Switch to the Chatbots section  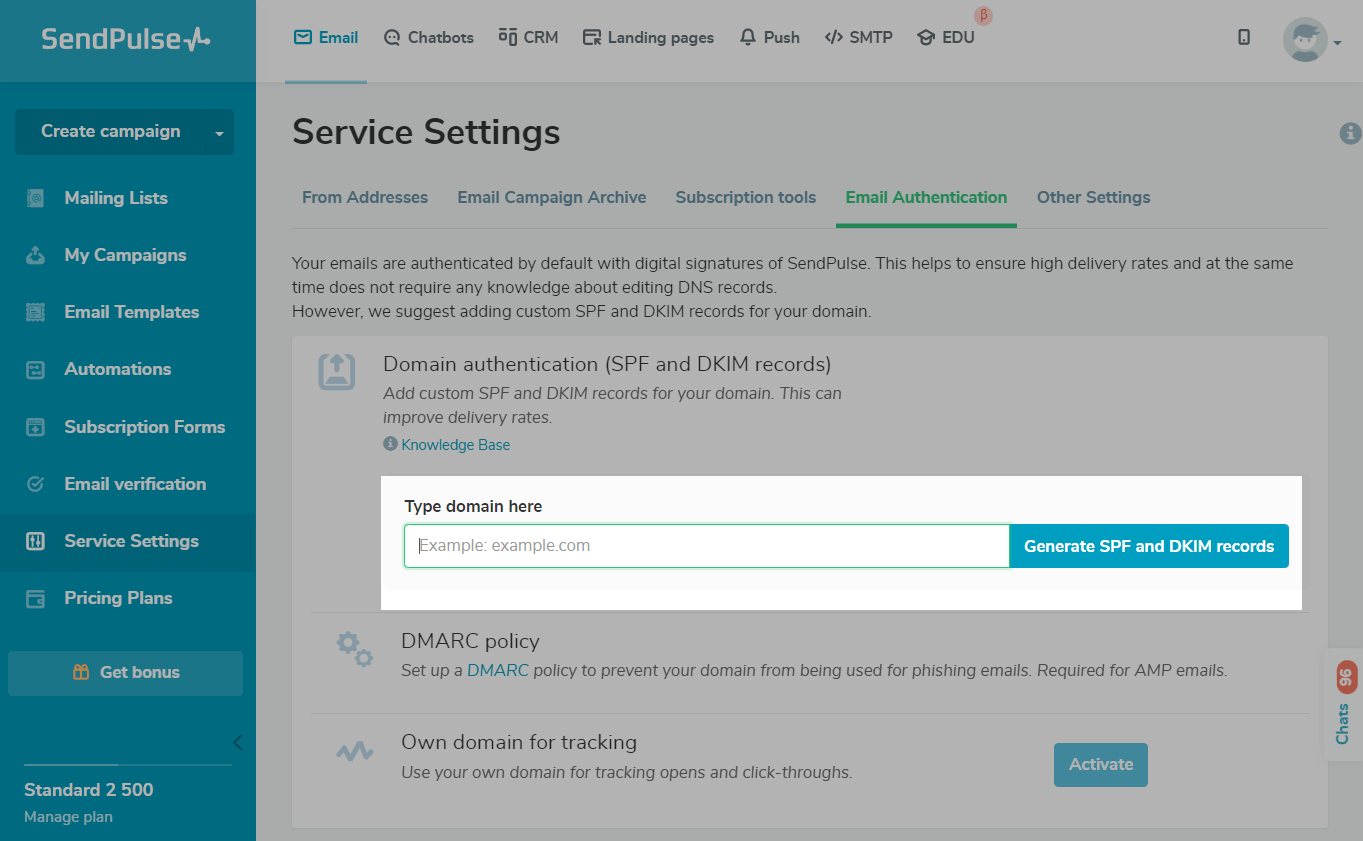[429, 38]
